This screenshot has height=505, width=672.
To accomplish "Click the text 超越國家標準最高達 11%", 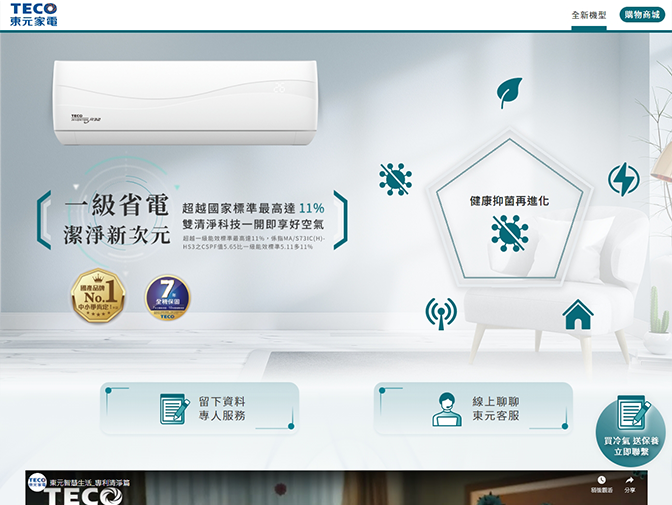I will pyautogui.click(x=253, y=208).
